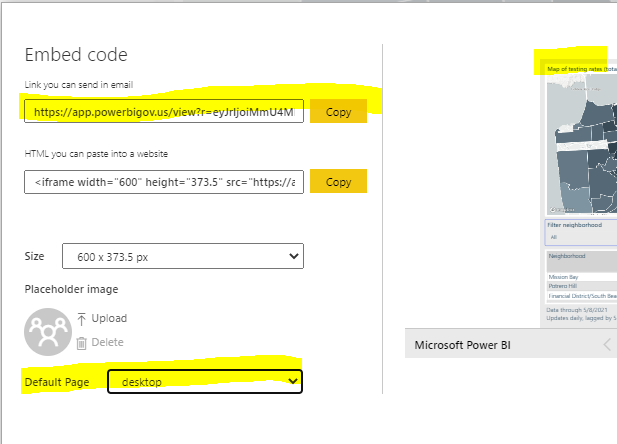The height and width of the screenshot is (444, 617).
Task: Click the upload arrow icon
Action: tap(81, 319)
